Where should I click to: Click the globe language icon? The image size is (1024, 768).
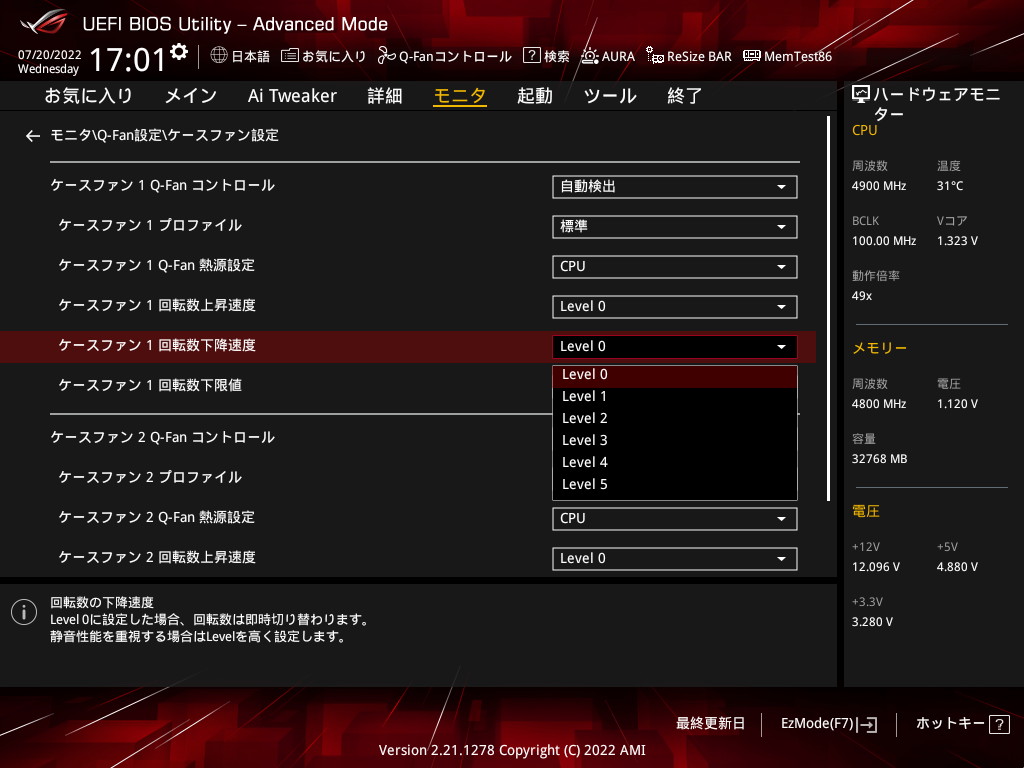point(219,56)
